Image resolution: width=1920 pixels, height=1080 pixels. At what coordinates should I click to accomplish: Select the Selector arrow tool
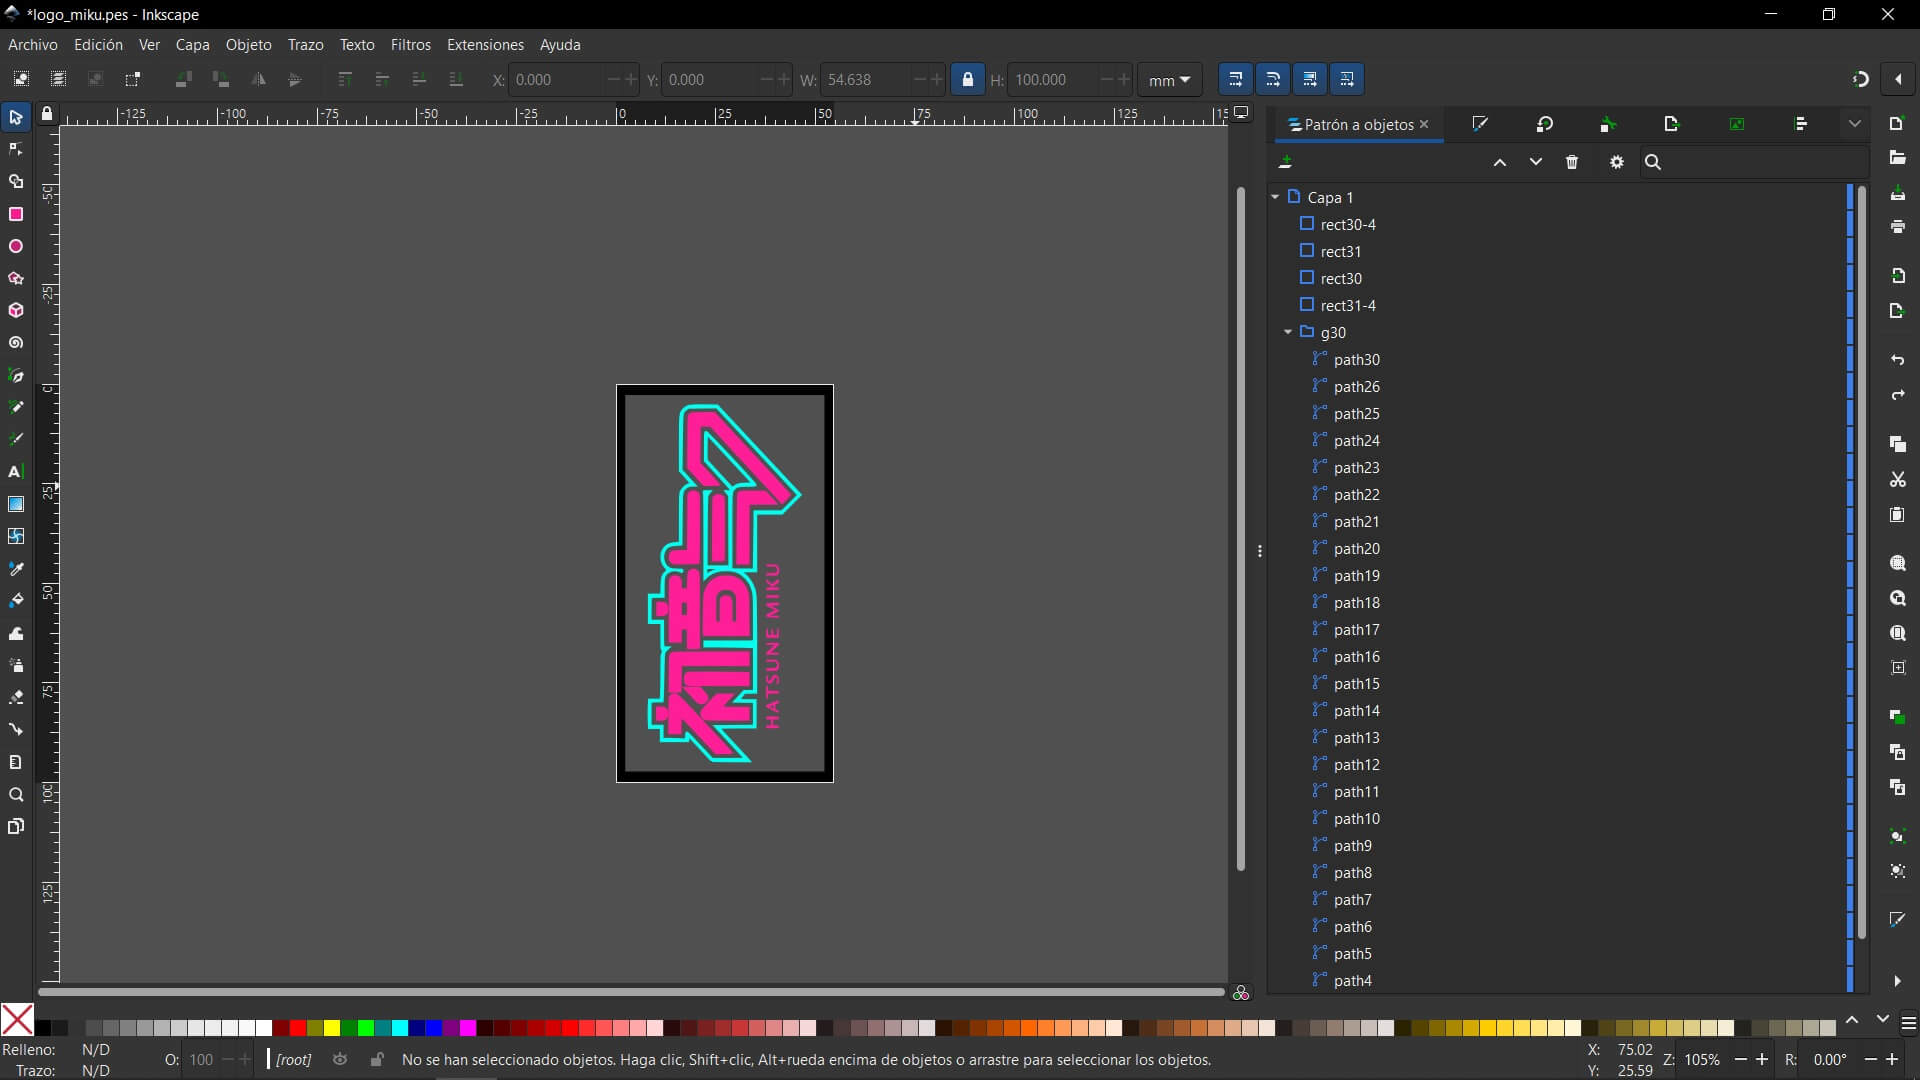coord(16,117)
